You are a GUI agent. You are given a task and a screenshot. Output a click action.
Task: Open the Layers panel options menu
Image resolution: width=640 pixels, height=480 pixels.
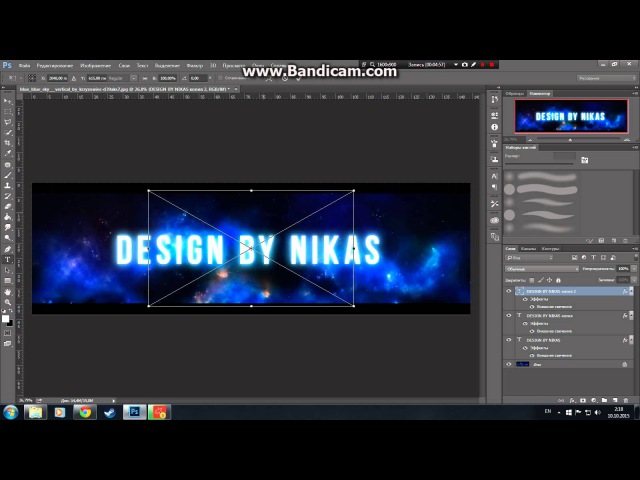(x=635, y=248)
